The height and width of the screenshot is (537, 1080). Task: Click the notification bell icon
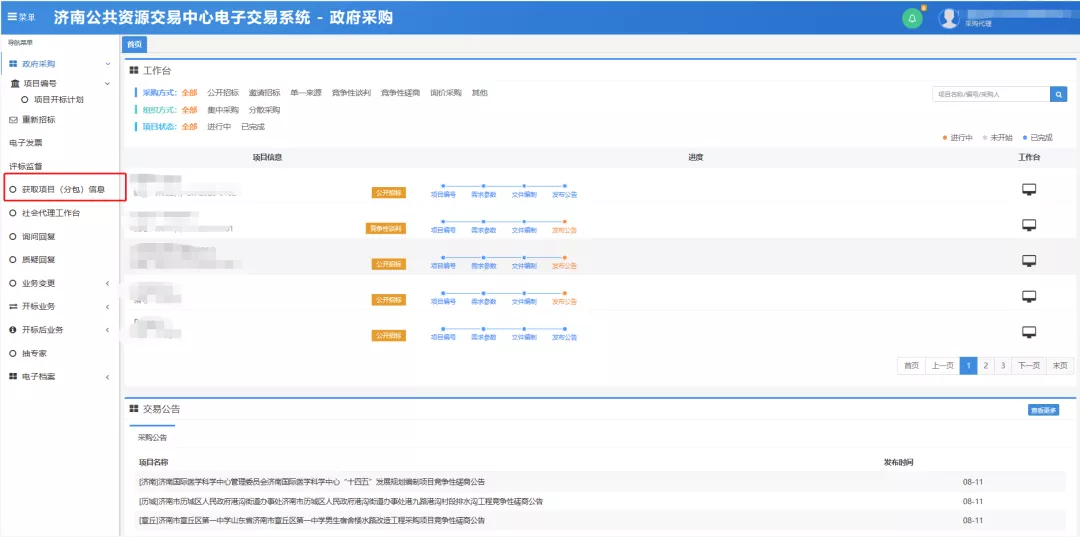pyautogui.click(x=912, y=18)
